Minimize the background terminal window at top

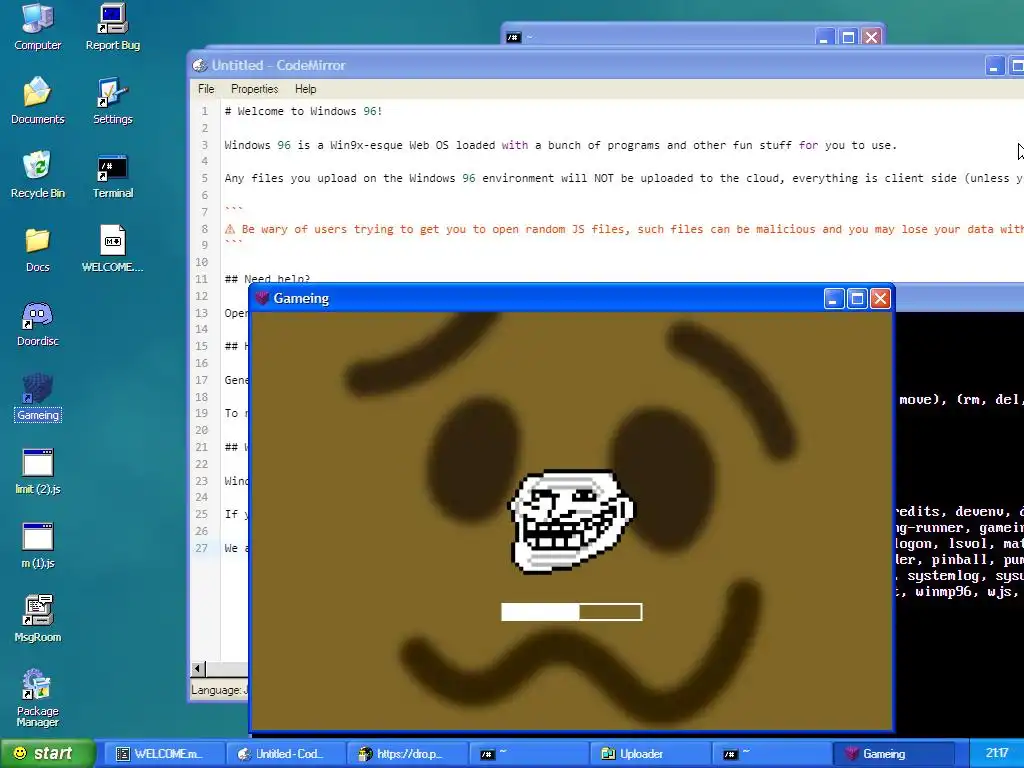click(824, 37)
